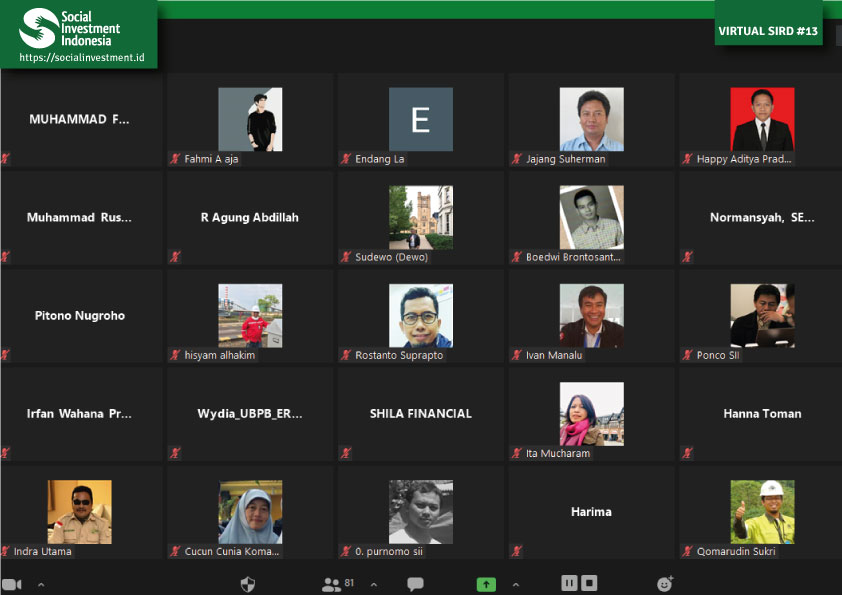This screenshot has height=595, width=842.
Task: Open the Security shield icon
Action: point(249,584)
